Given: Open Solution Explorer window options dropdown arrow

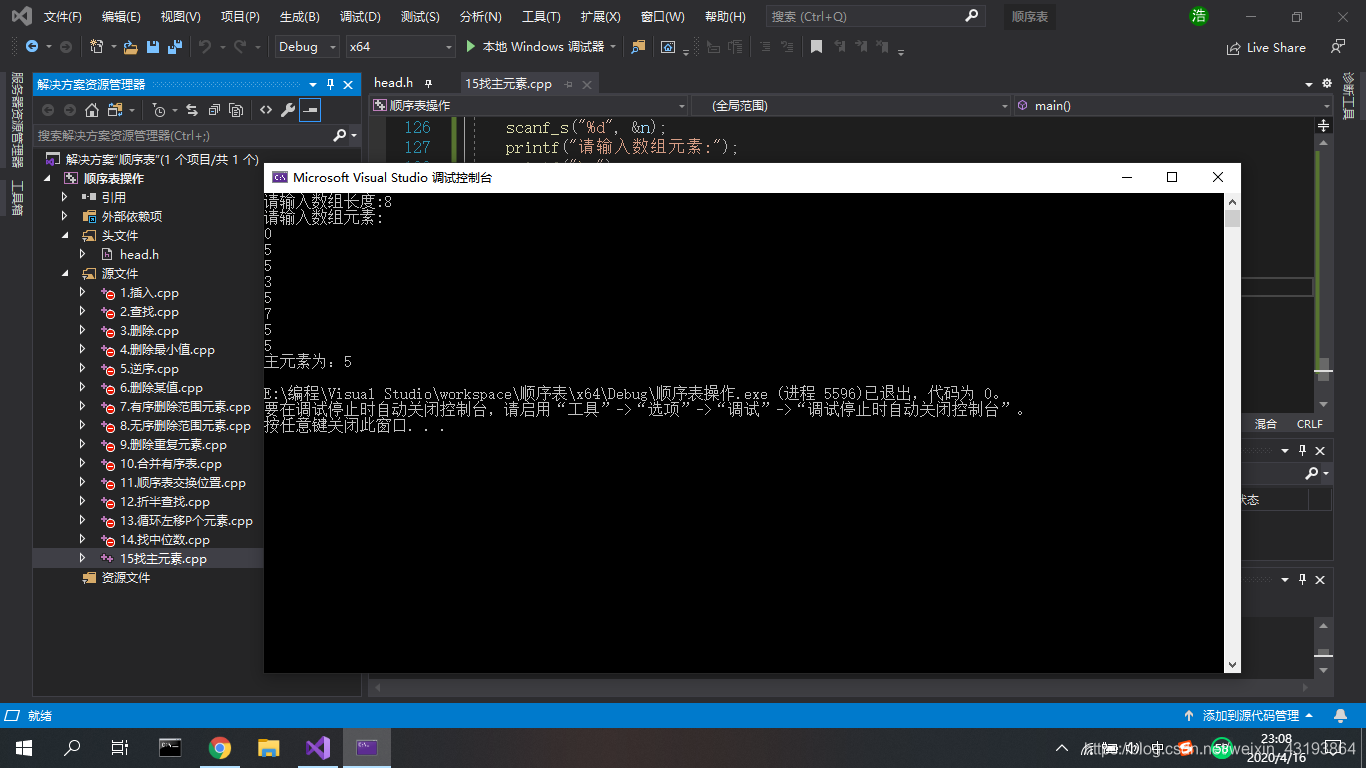Looking at the screenshot, I should click(313, 85).
